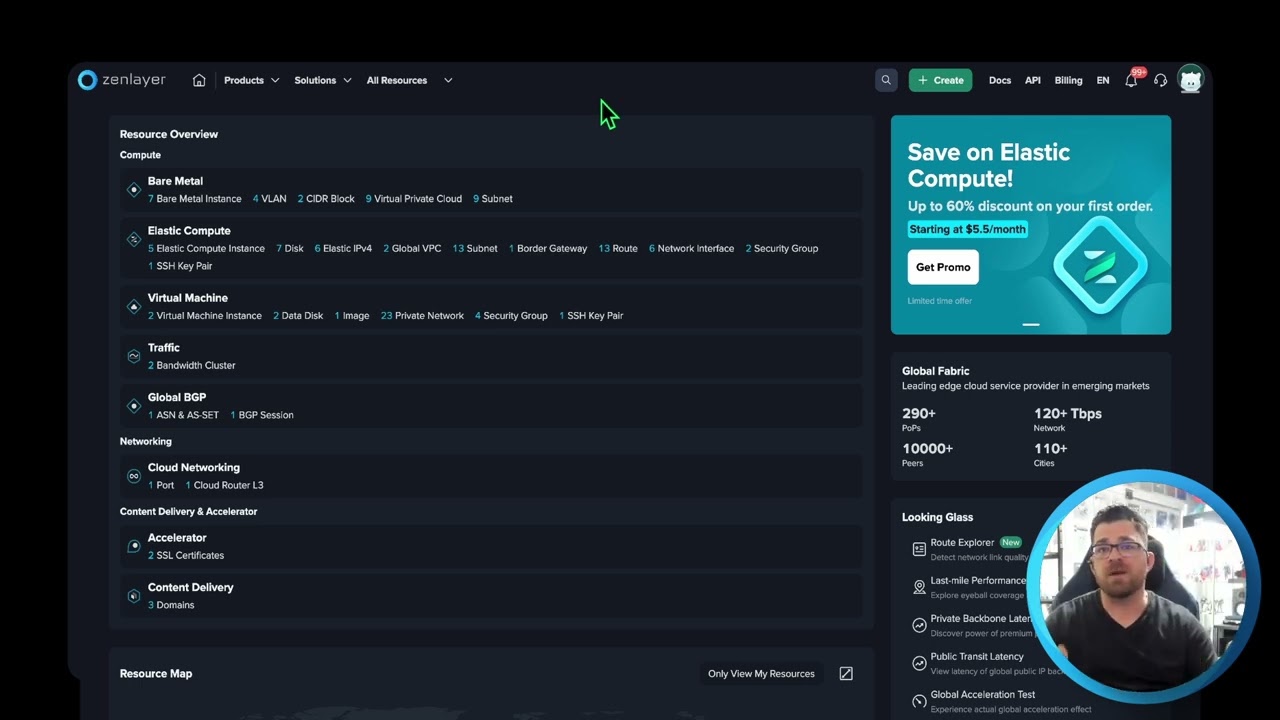Open Public Transit Latency tool
The image size is (1280, 720).
(x=977, y=657)
